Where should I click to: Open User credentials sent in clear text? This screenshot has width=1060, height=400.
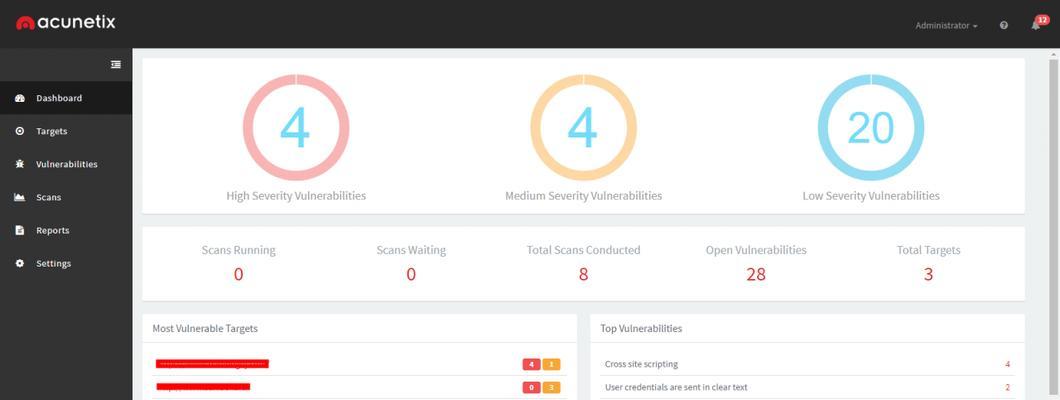[x=676, y=387]
